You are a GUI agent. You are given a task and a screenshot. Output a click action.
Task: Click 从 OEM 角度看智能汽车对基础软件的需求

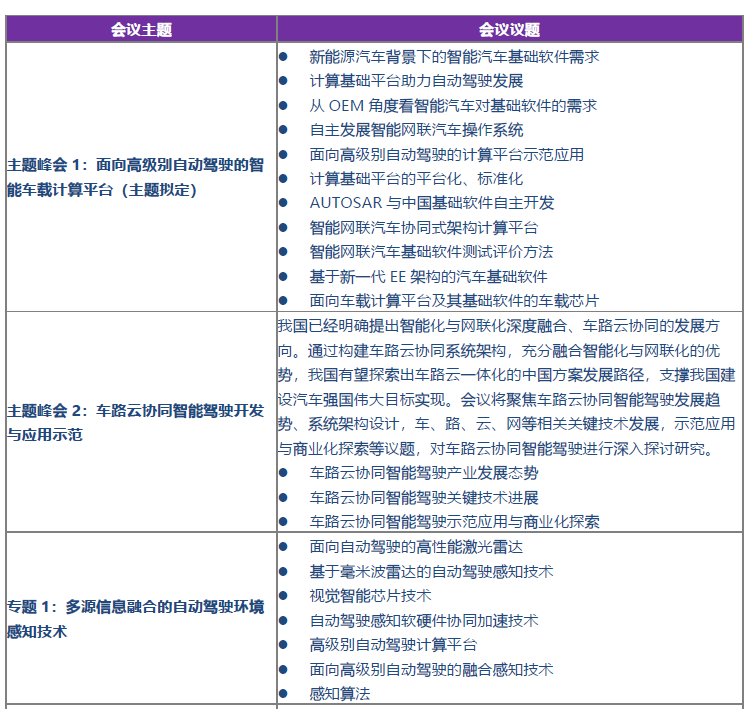453,105
